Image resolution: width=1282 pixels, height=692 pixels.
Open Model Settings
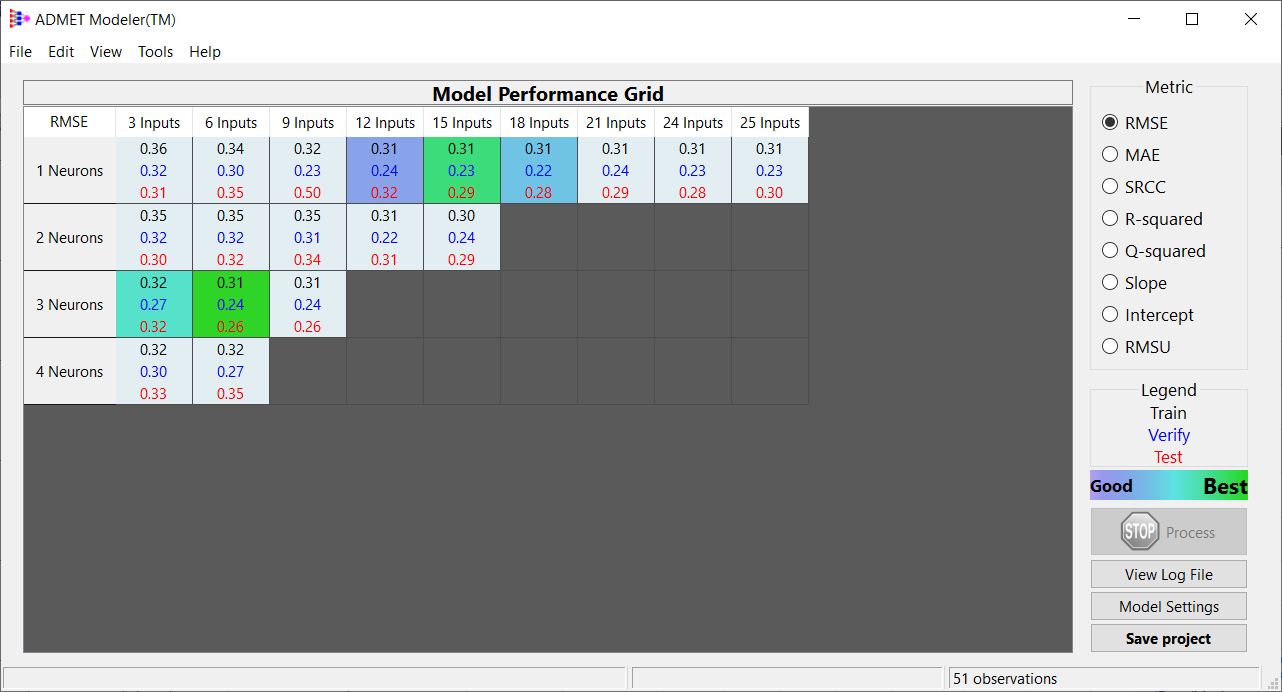1168,606
